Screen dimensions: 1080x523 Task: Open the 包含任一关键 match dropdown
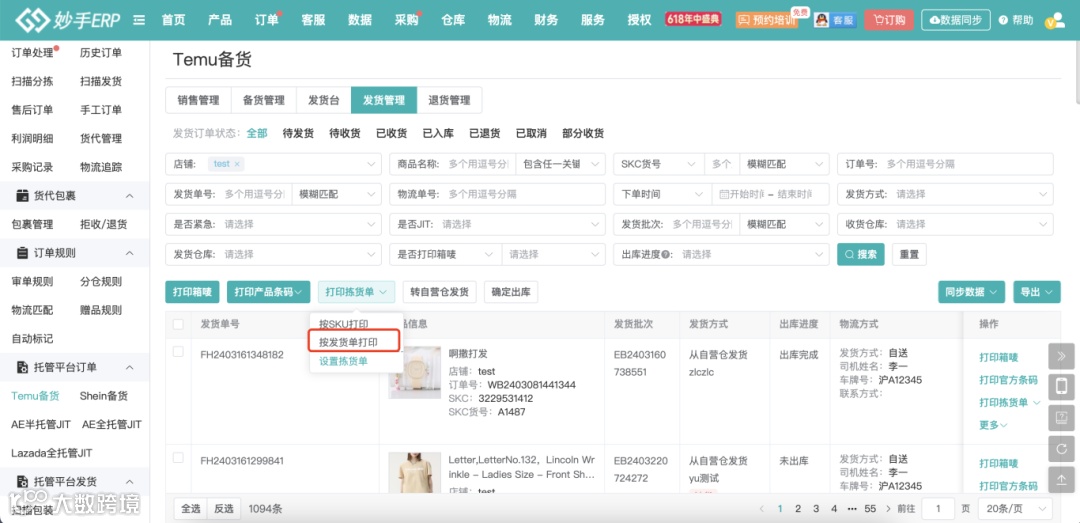click(x=561, y=164)
